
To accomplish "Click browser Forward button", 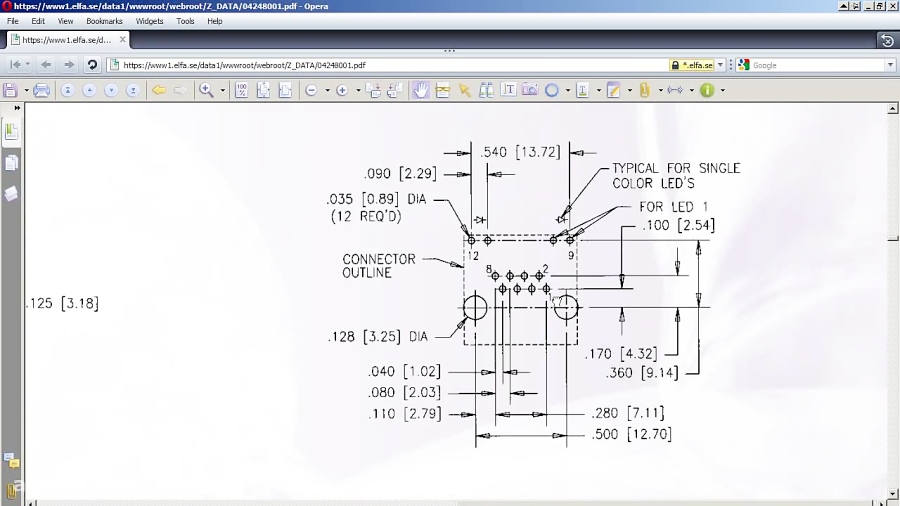I will click(x=69, y=65).
